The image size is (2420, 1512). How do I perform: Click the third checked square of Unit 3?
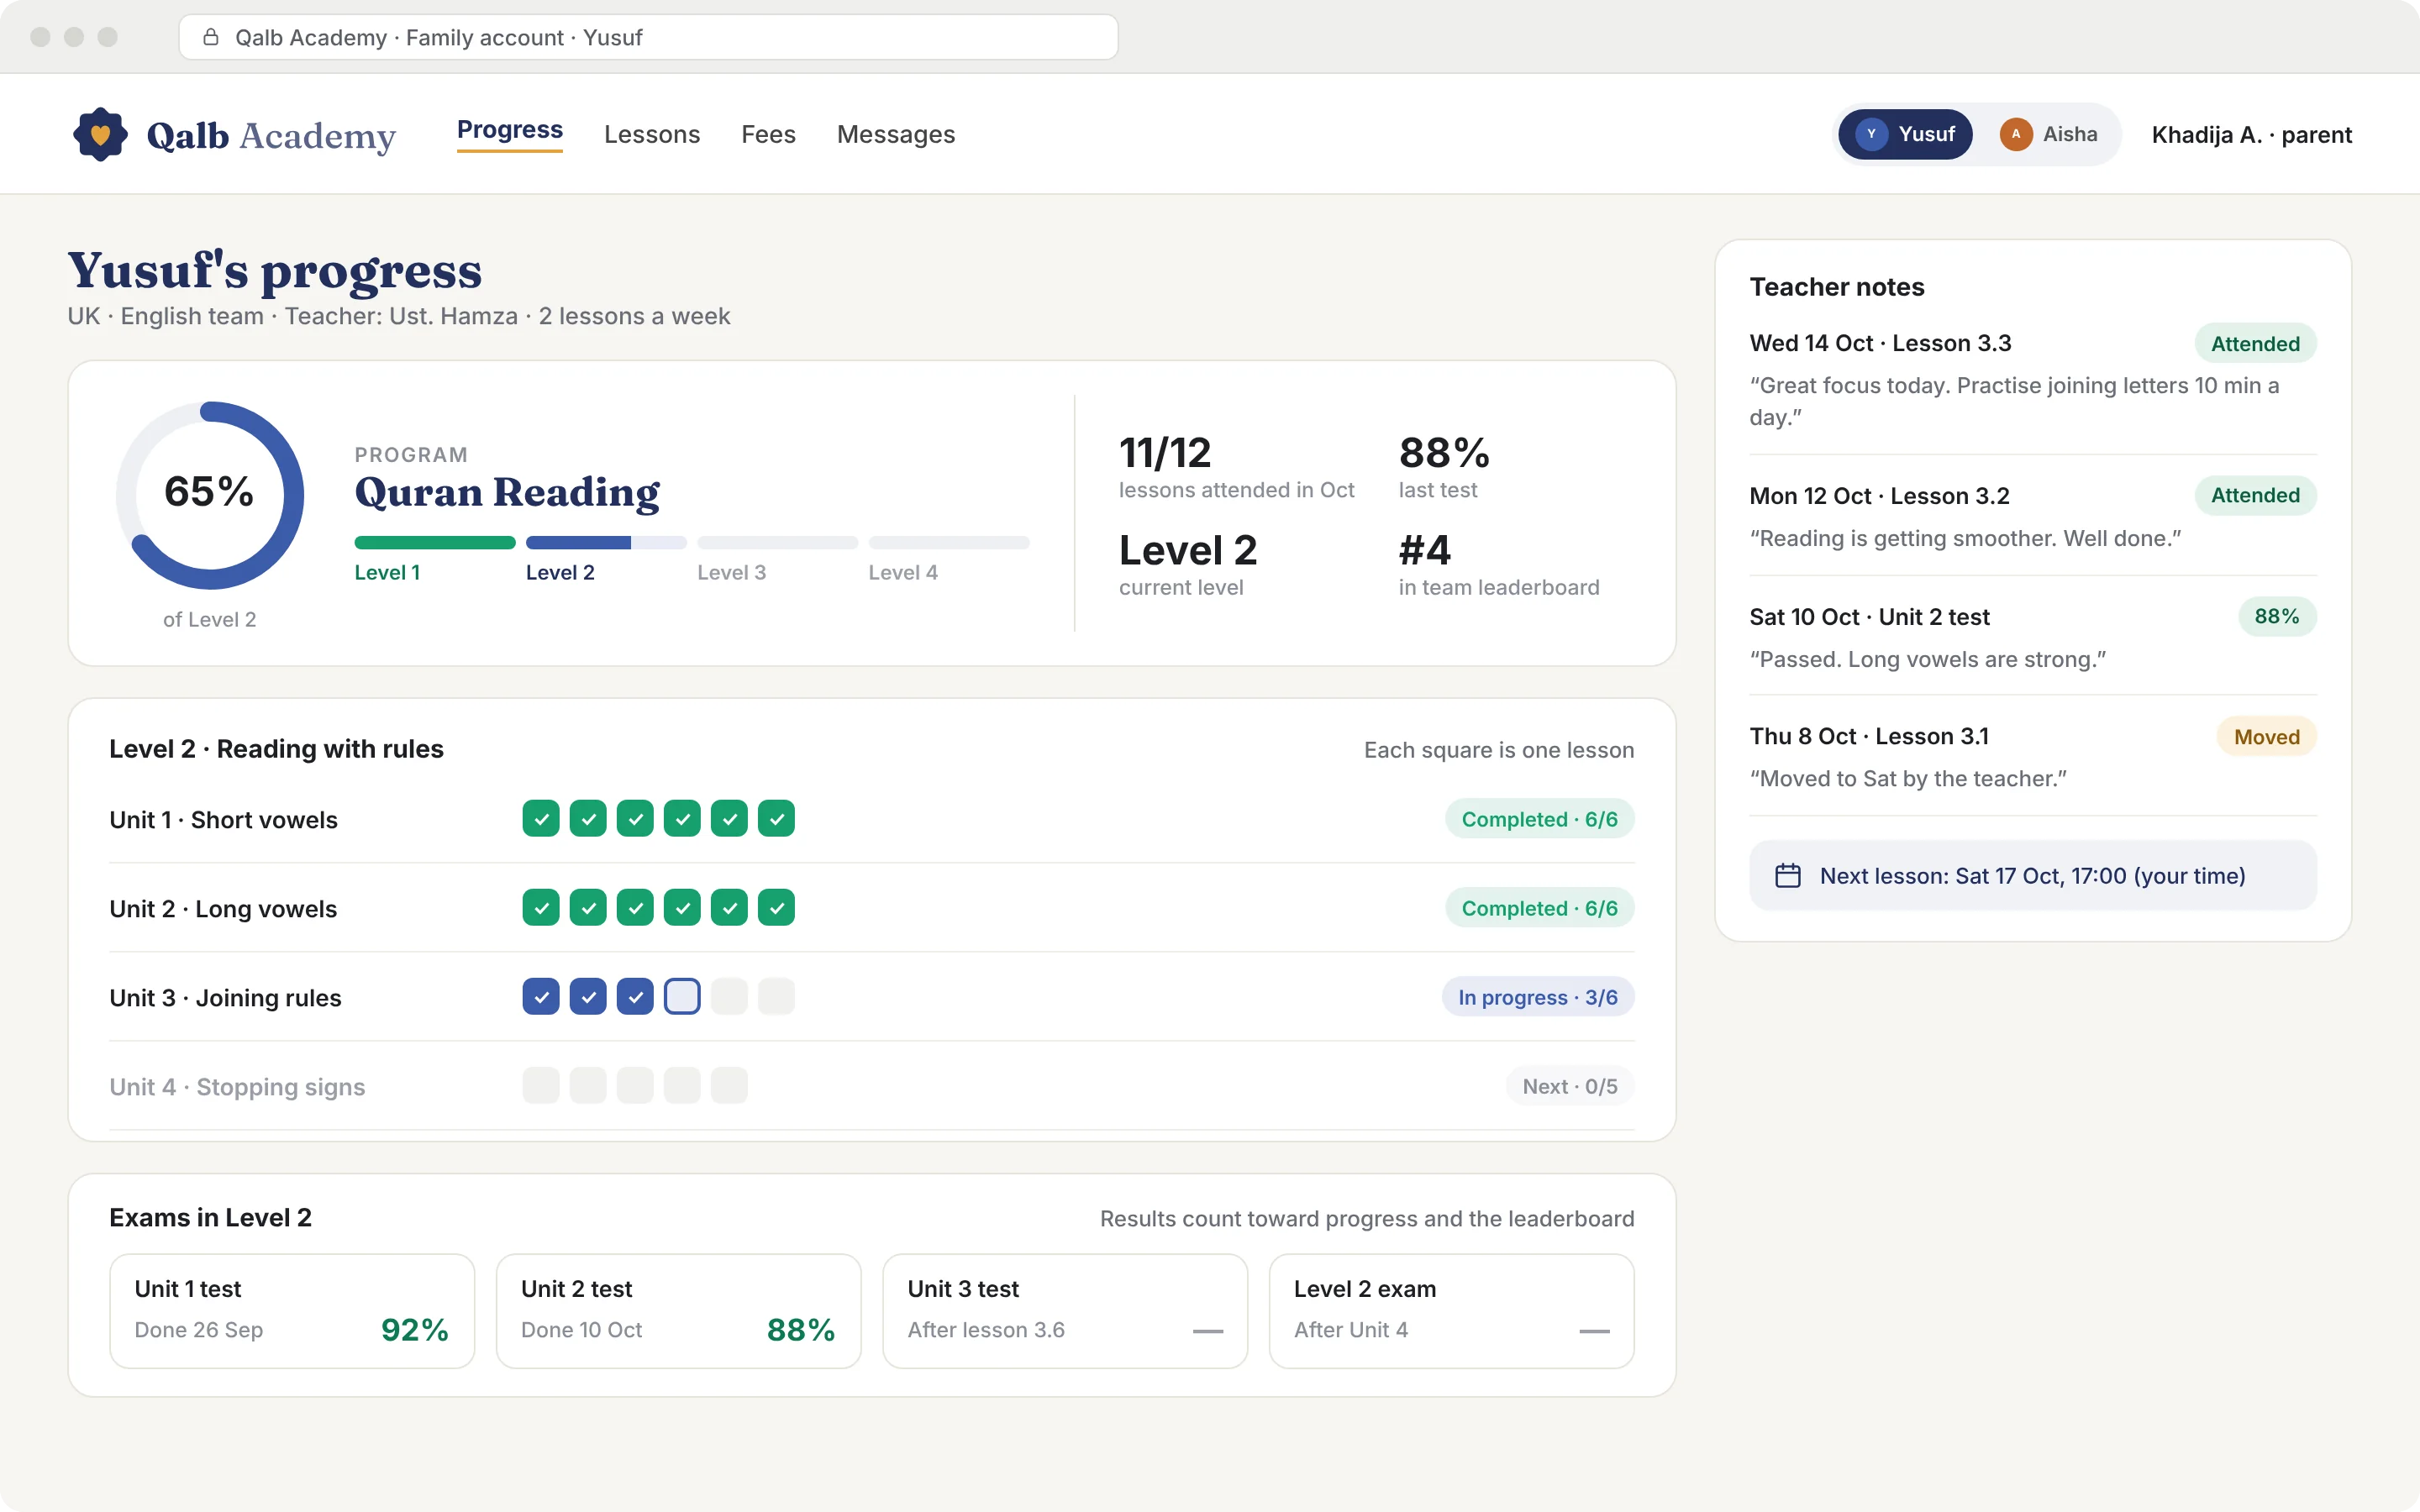tap(635, 997)
